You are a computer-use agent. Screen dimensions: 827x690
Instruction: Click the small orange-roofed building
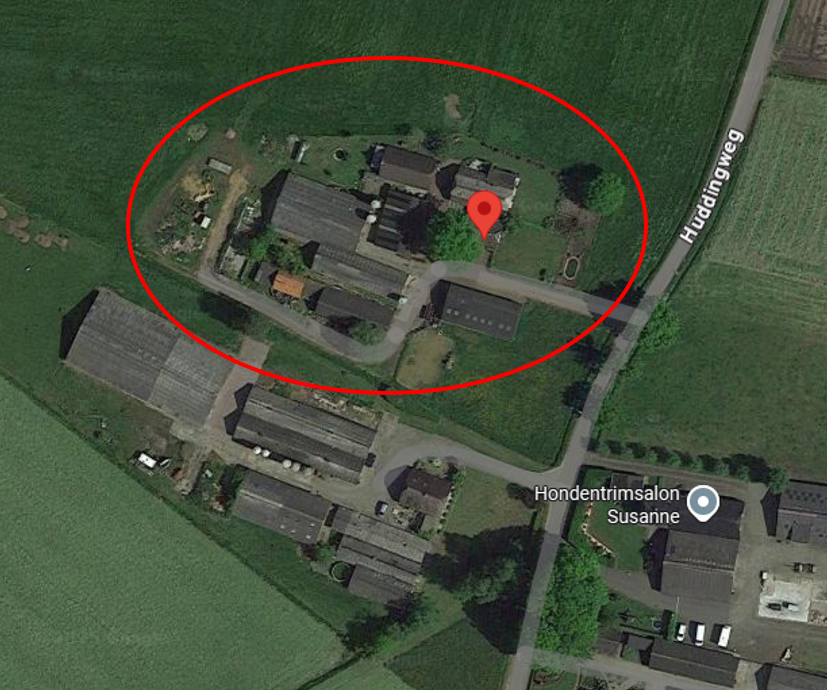coord(289,285)
